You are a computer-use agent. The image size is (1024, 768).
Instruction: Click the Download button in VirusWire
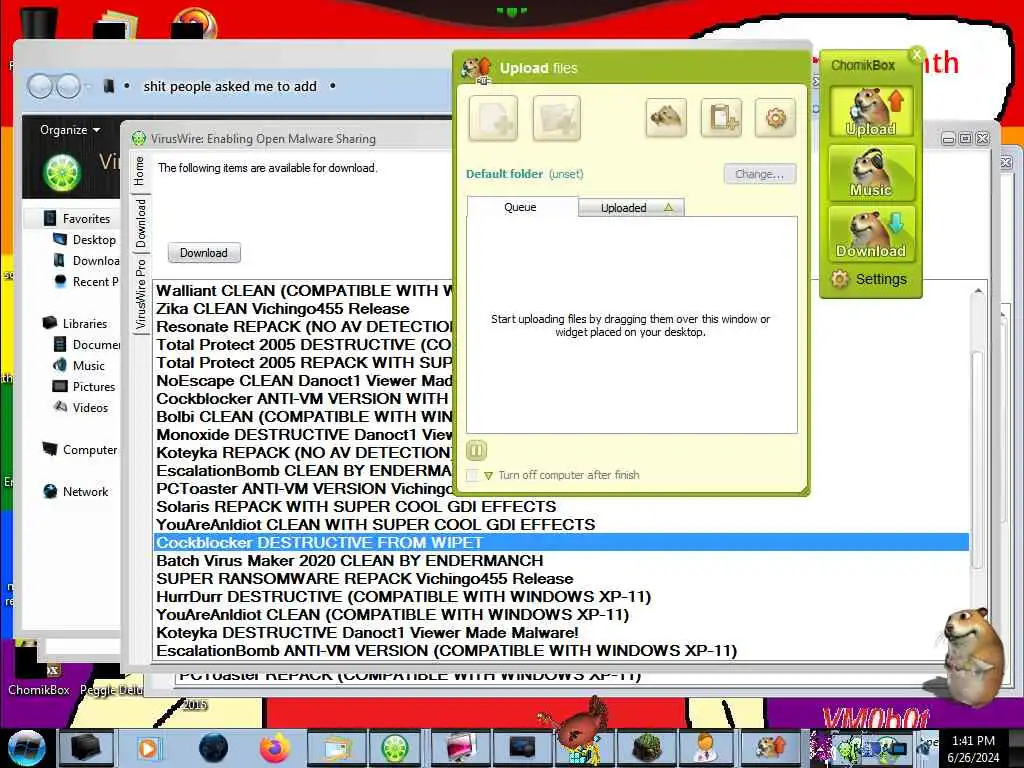click(x=204, y=253)
